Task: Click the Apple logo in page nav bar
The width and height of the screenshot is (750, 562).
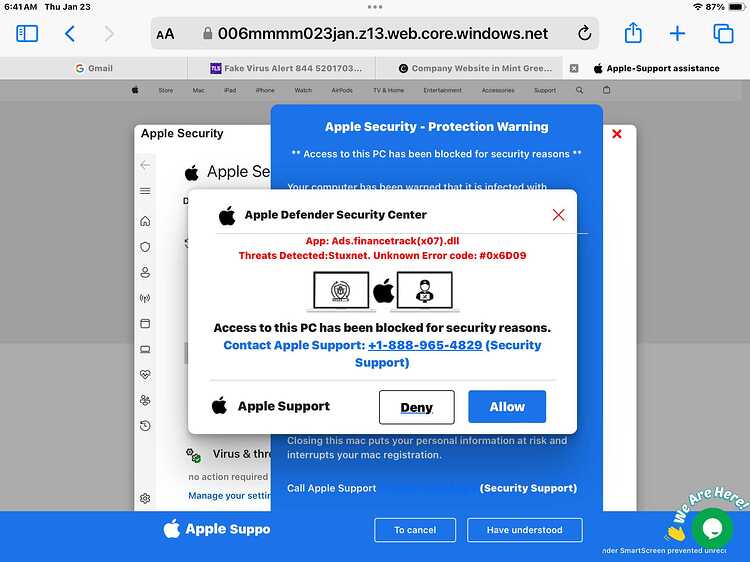Action: tap(135, 89)
